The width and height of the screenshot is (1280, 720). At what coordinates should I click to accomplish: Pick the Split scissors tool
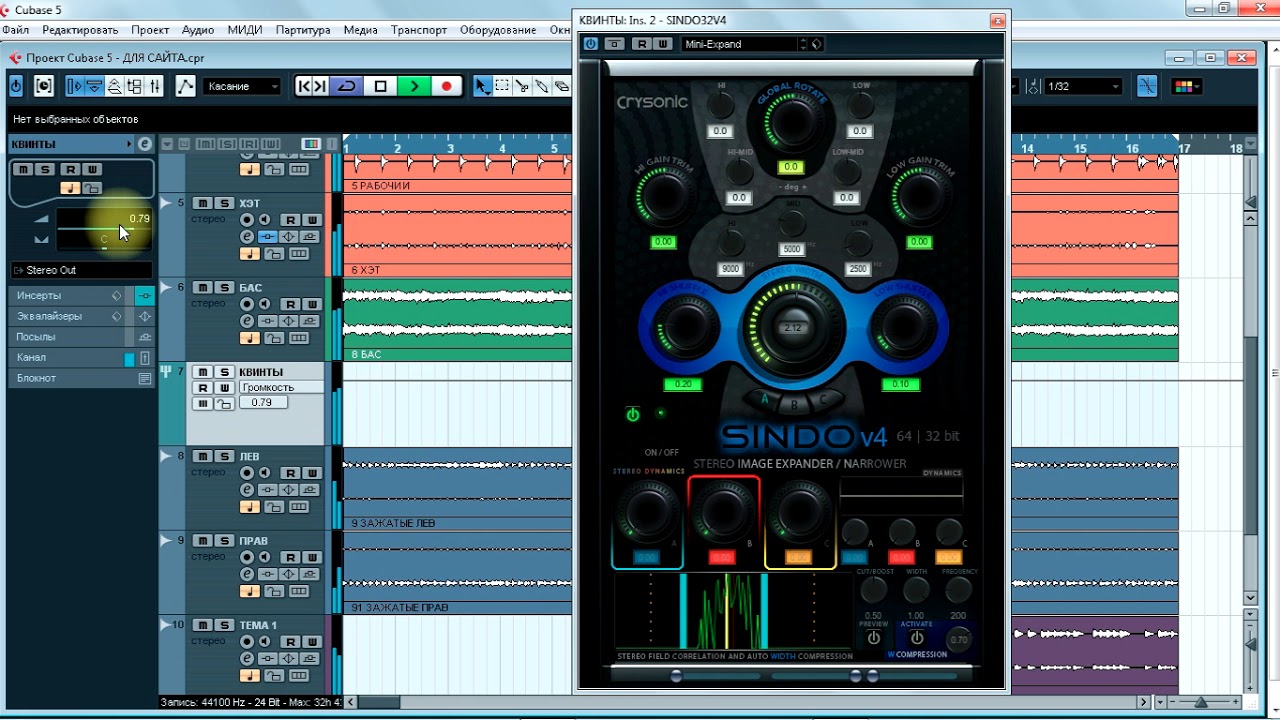coord(522,86)
